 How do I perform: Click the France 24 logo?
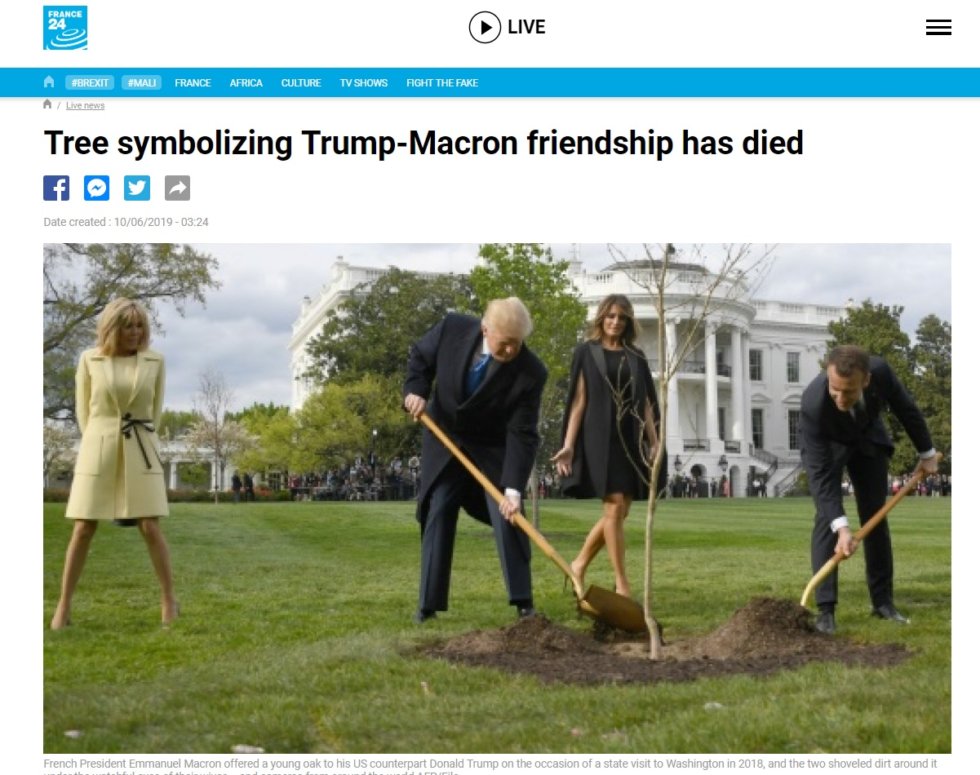(x=65, y=28)
